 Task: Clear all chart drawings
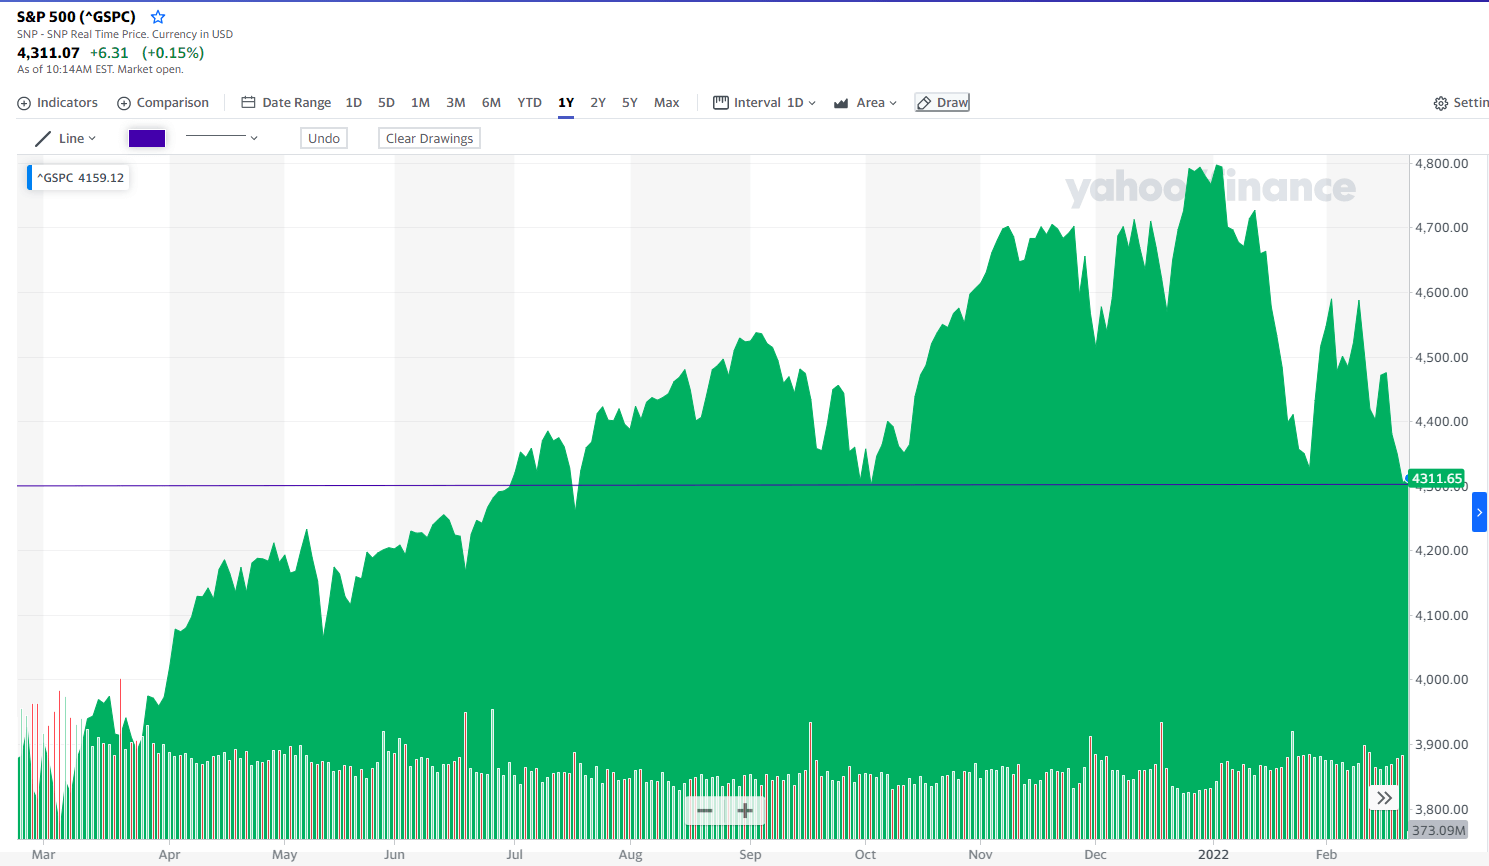click(428, 137)
